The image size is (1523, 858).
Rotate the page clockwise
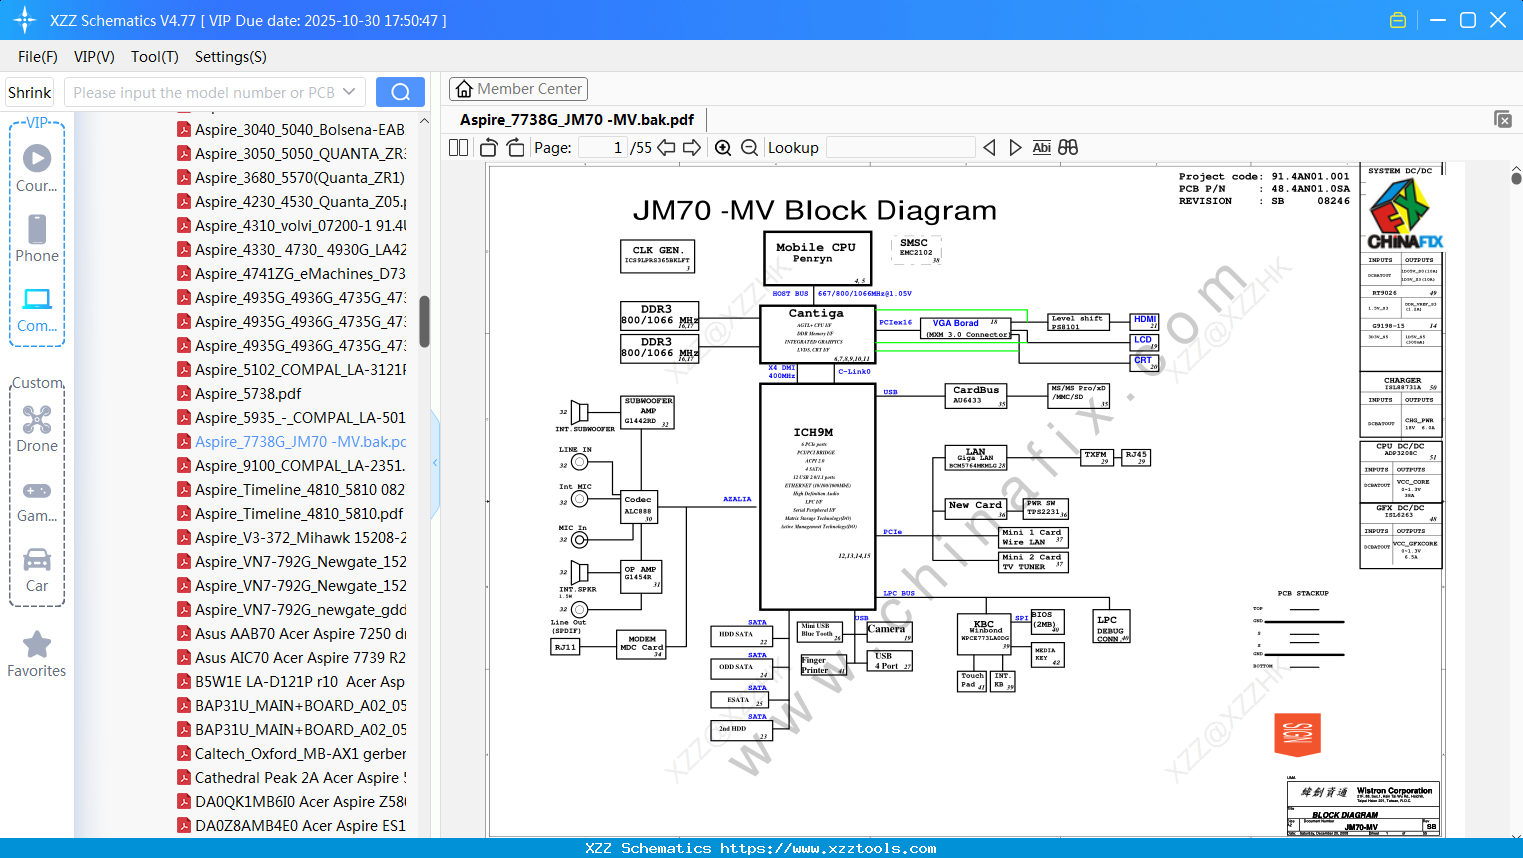(516, 148)
